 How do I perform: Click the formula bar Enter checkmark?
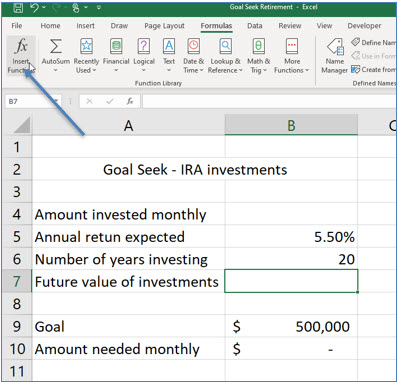[110, 101]
